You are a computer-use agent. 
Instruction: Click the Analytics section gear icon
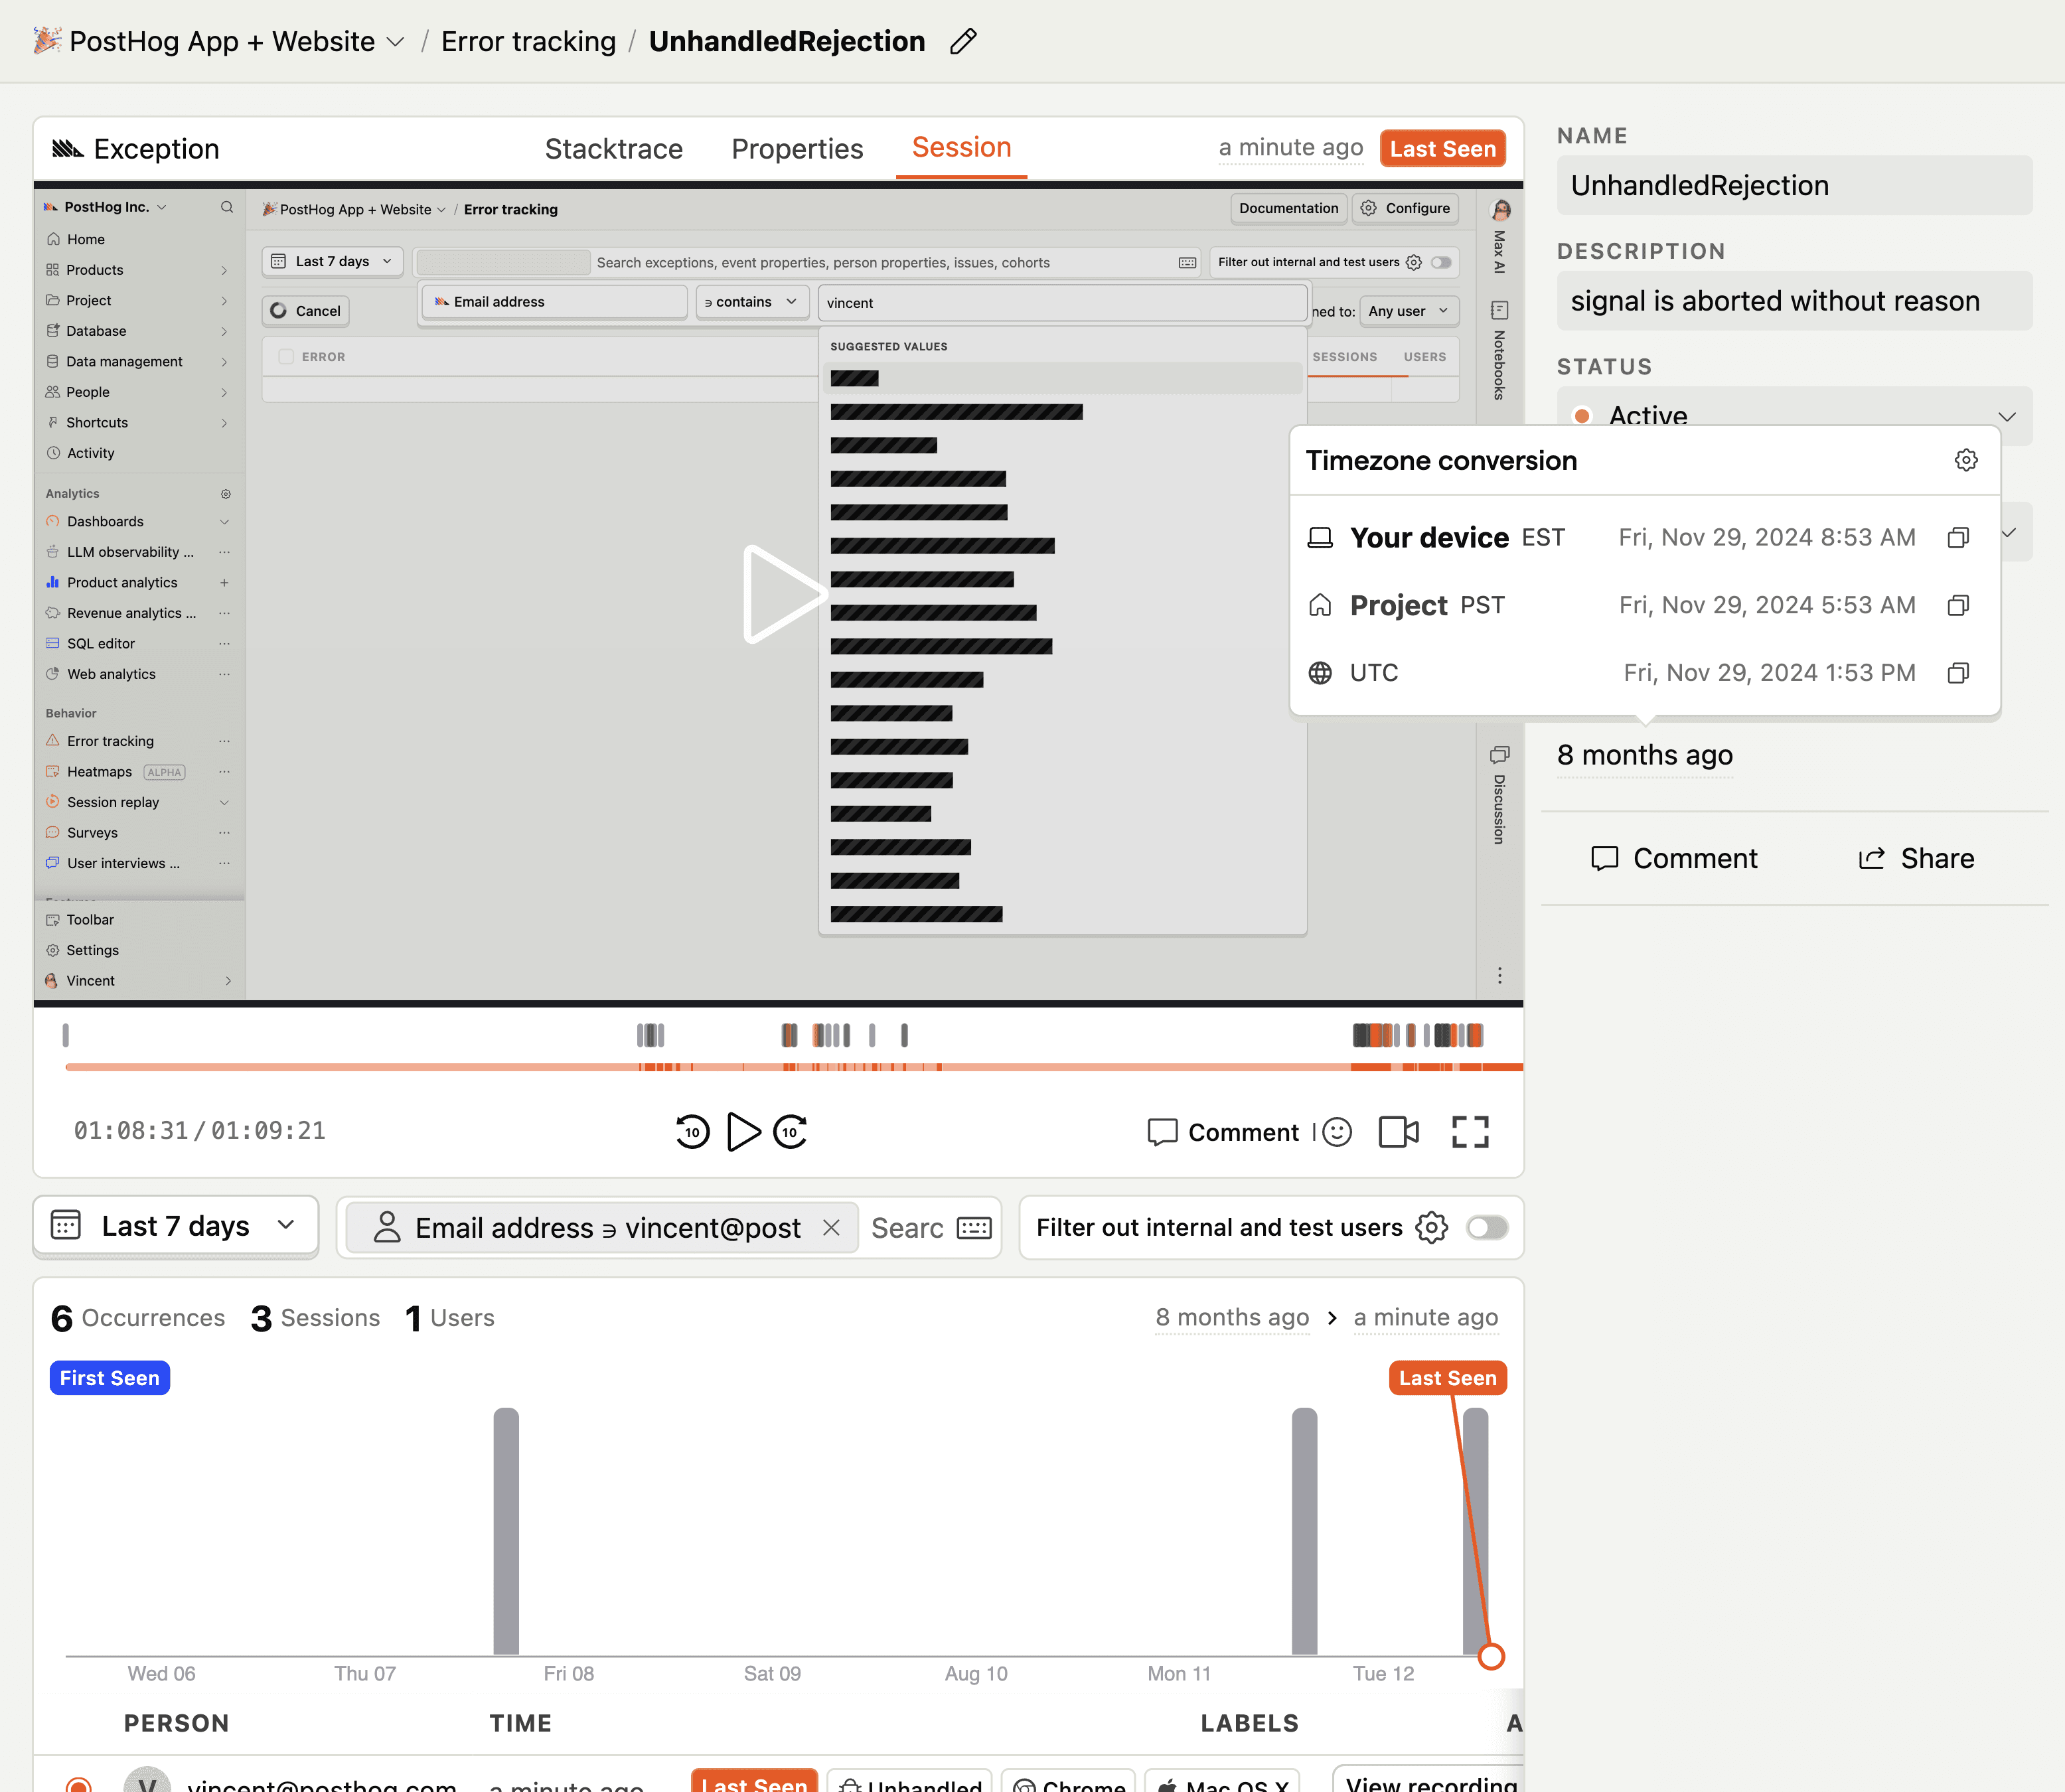(x=226, y=494)
